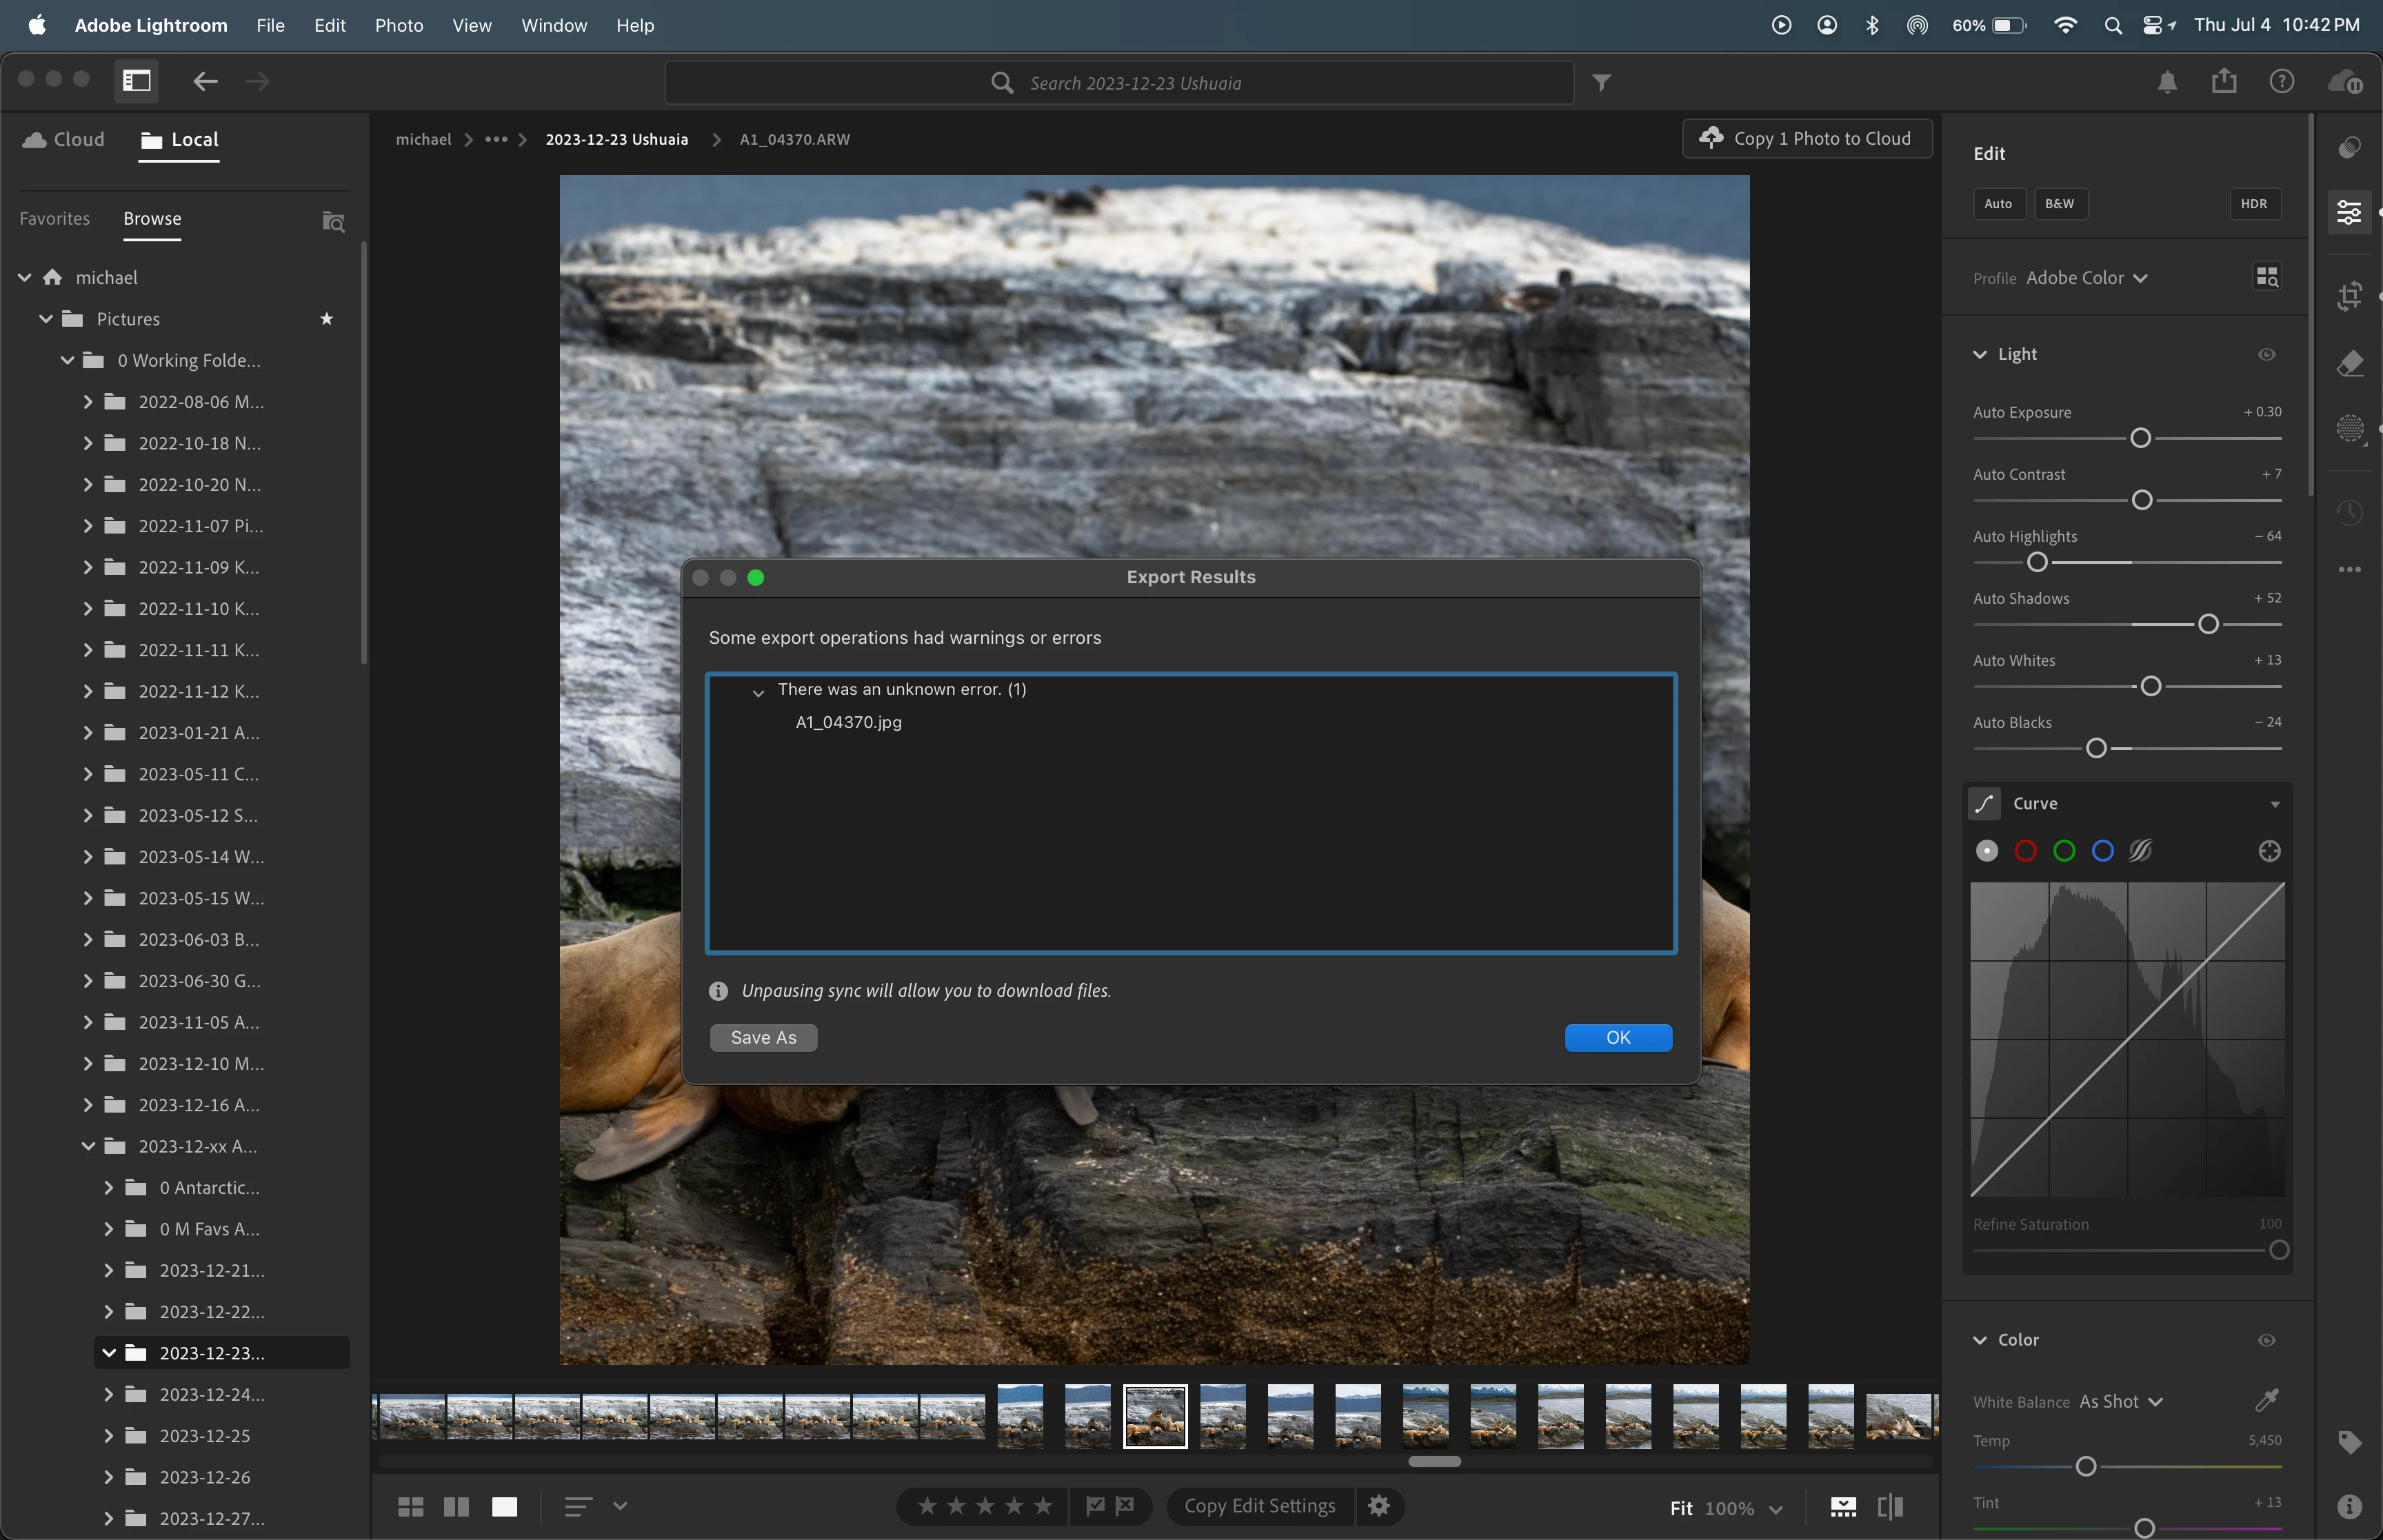This screenshot has height=1540, width=2383.
Task: Select the Healing eraser tool
Action: (x=2349, y=363)
